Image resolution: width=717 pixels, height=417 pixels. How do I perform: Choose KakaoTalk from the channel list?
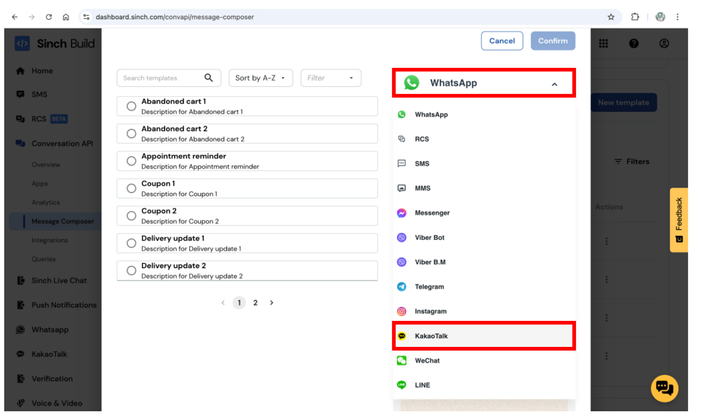[483, 336]
